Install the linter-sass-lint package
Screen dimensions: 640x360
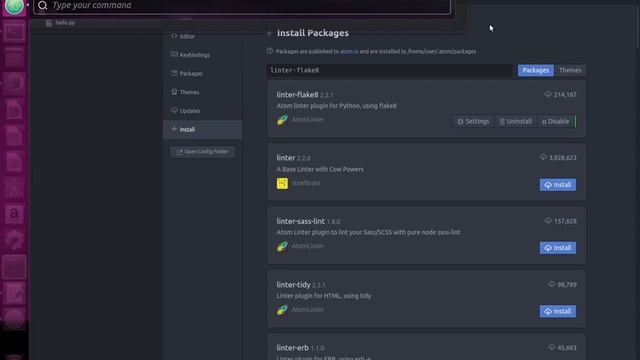pyautogui.click(x=558, y=248)
